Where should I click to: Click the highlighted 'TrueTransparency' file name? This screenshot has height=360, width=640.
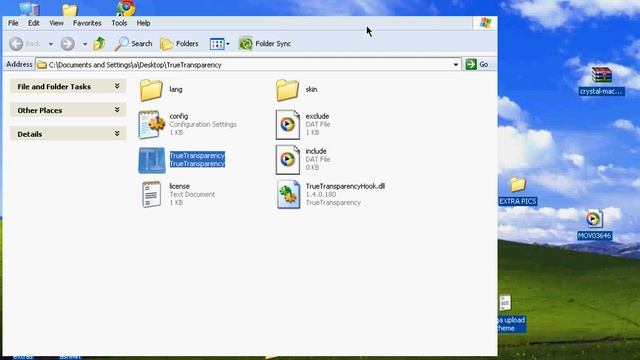point(197,156)
